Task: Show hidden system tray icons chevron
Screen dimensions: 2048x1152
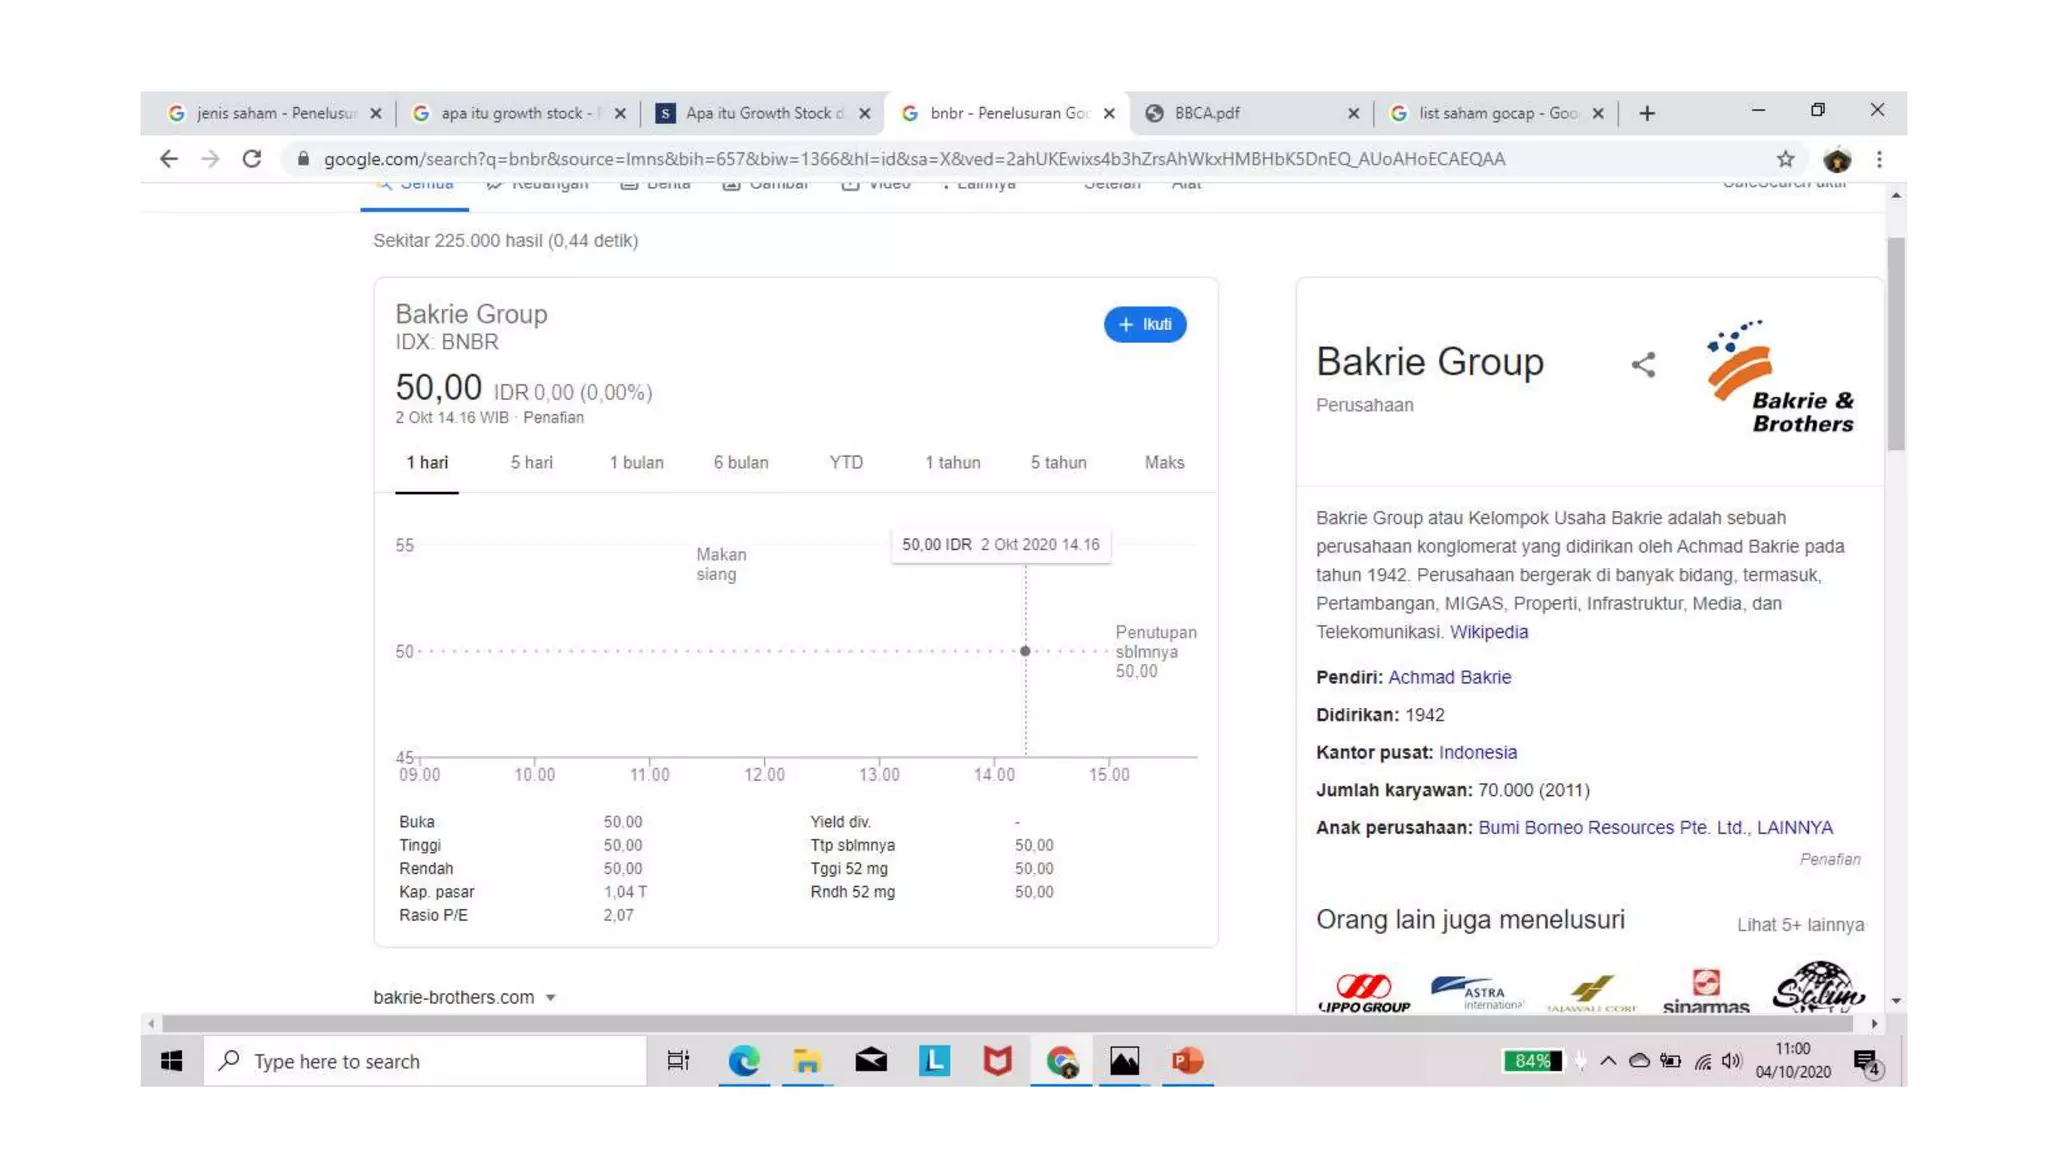Action: [x=1607, y=1061]
